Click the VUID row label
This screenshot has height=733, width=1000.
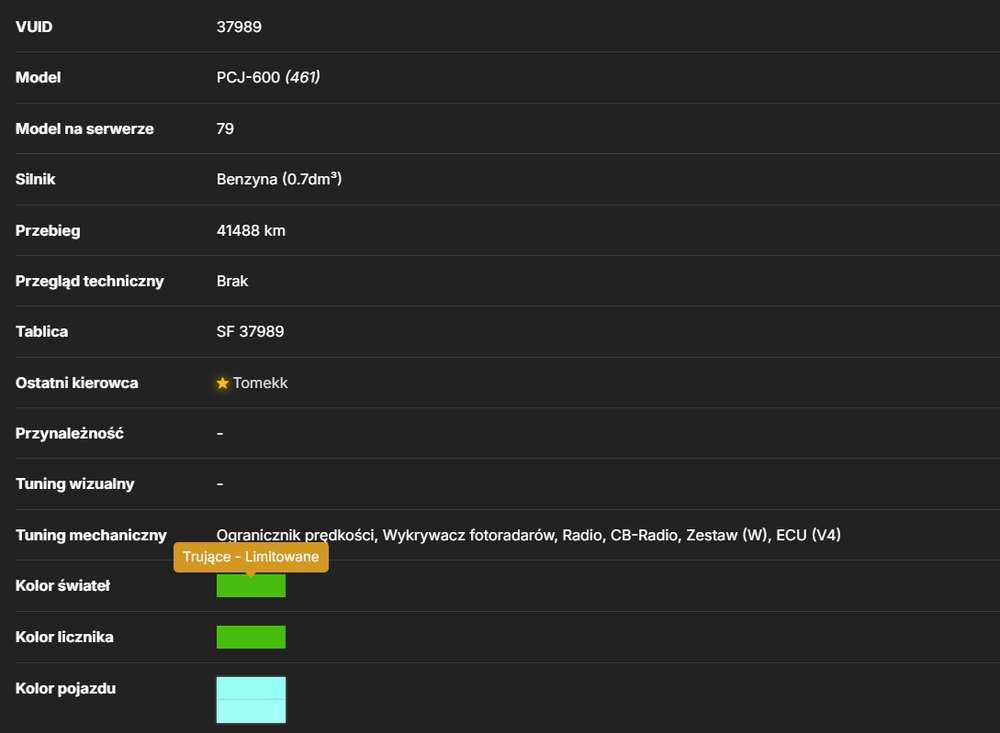pos(34,27)
